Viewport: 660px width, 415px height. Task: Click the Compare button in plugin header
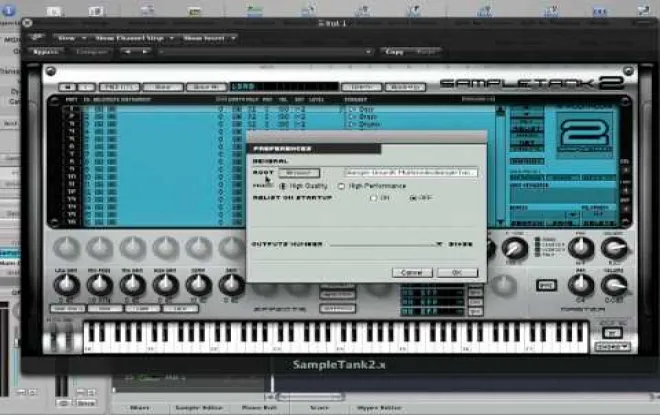point(92,52)
